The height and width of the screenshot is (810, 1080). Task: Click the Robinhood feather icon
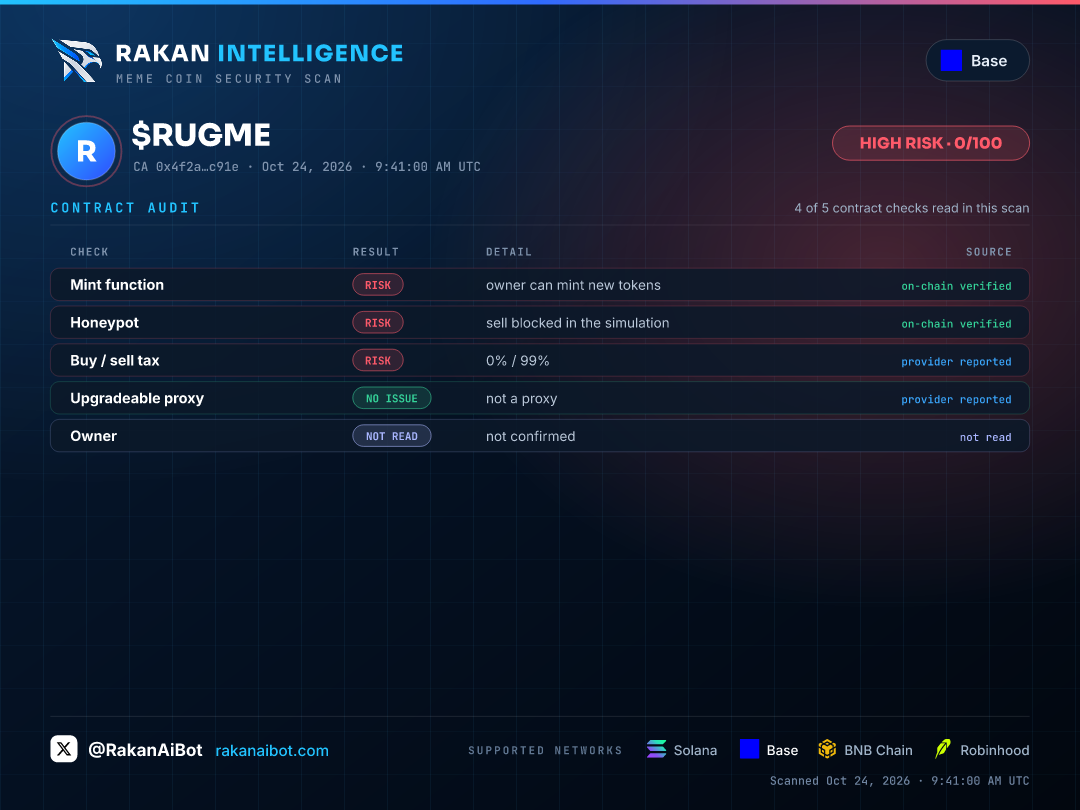943,749
